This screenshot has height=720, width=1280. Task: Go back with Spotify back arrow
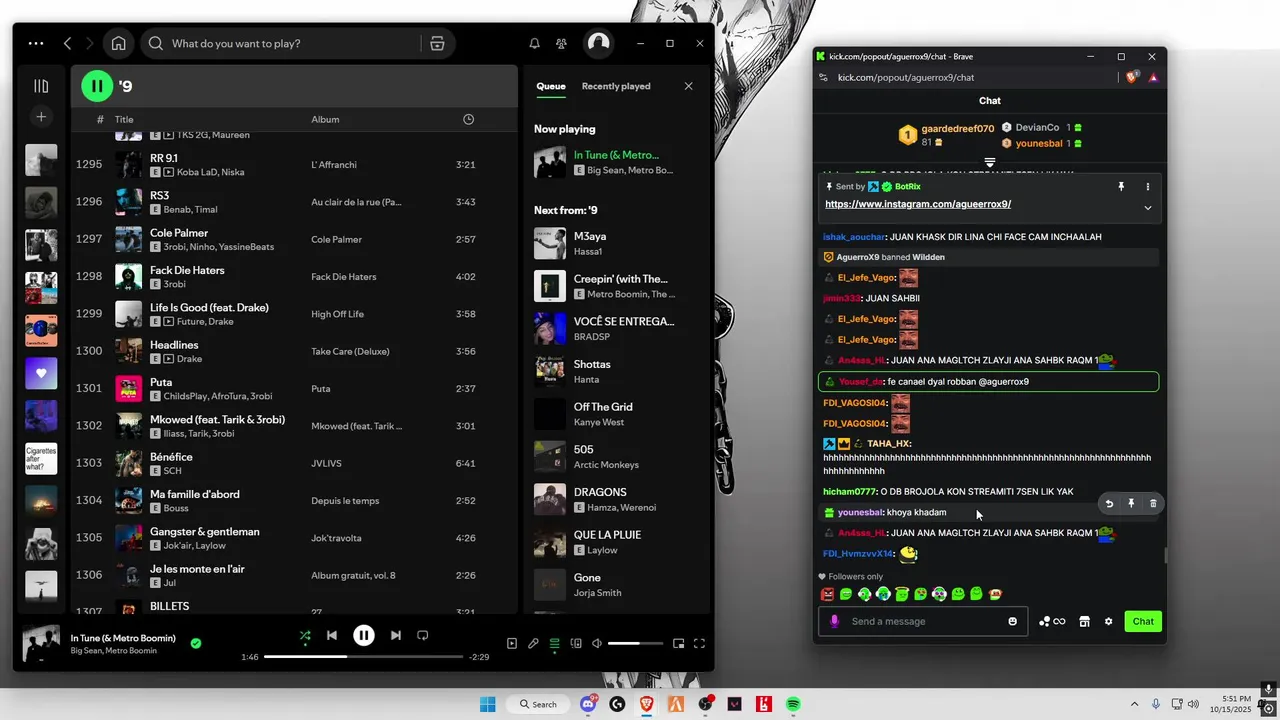[67, 43]
